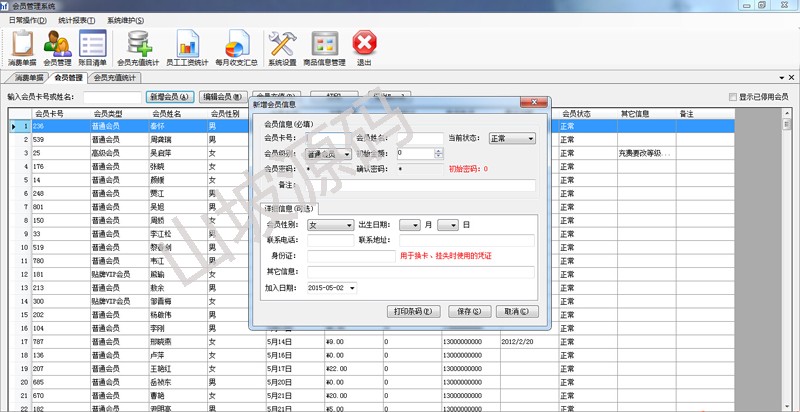Adjust 初始金额 spinner arrows
The height and width of the screenshot is (412, 800).
(439, 153)
